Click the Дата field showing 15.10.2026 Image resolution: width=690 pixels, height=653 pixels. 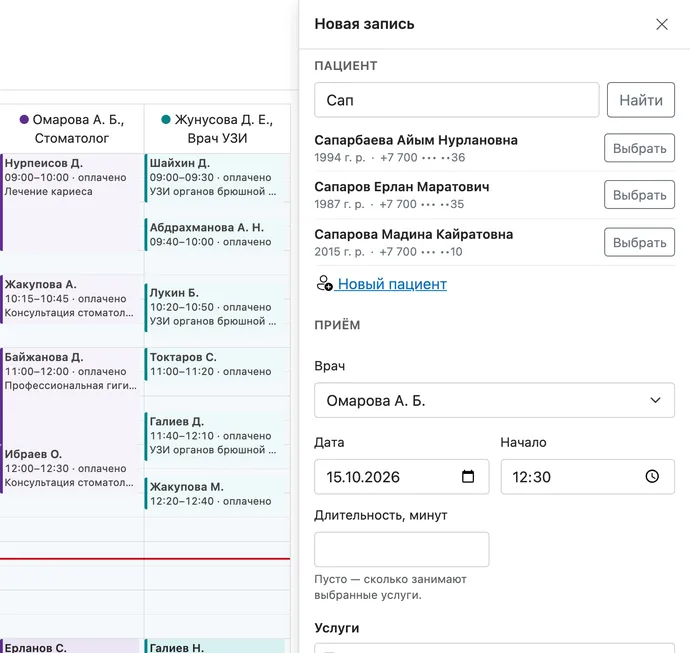pyautogui.click(x=401, y=477)
